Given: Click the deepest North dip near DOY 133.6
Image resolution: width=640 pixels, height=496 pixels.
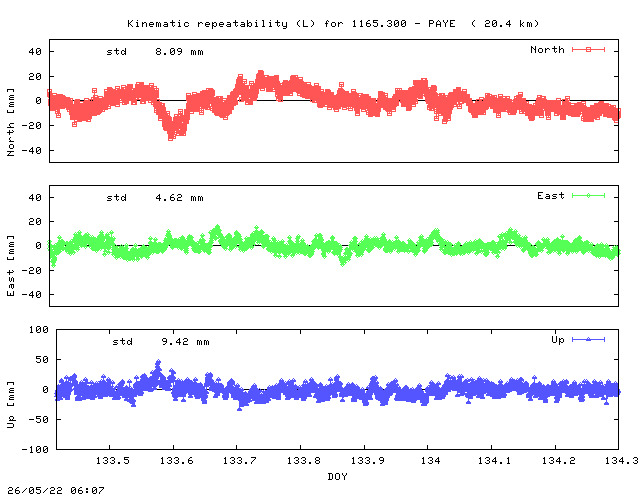Looking at the screenshot, I should click(171, 137).
